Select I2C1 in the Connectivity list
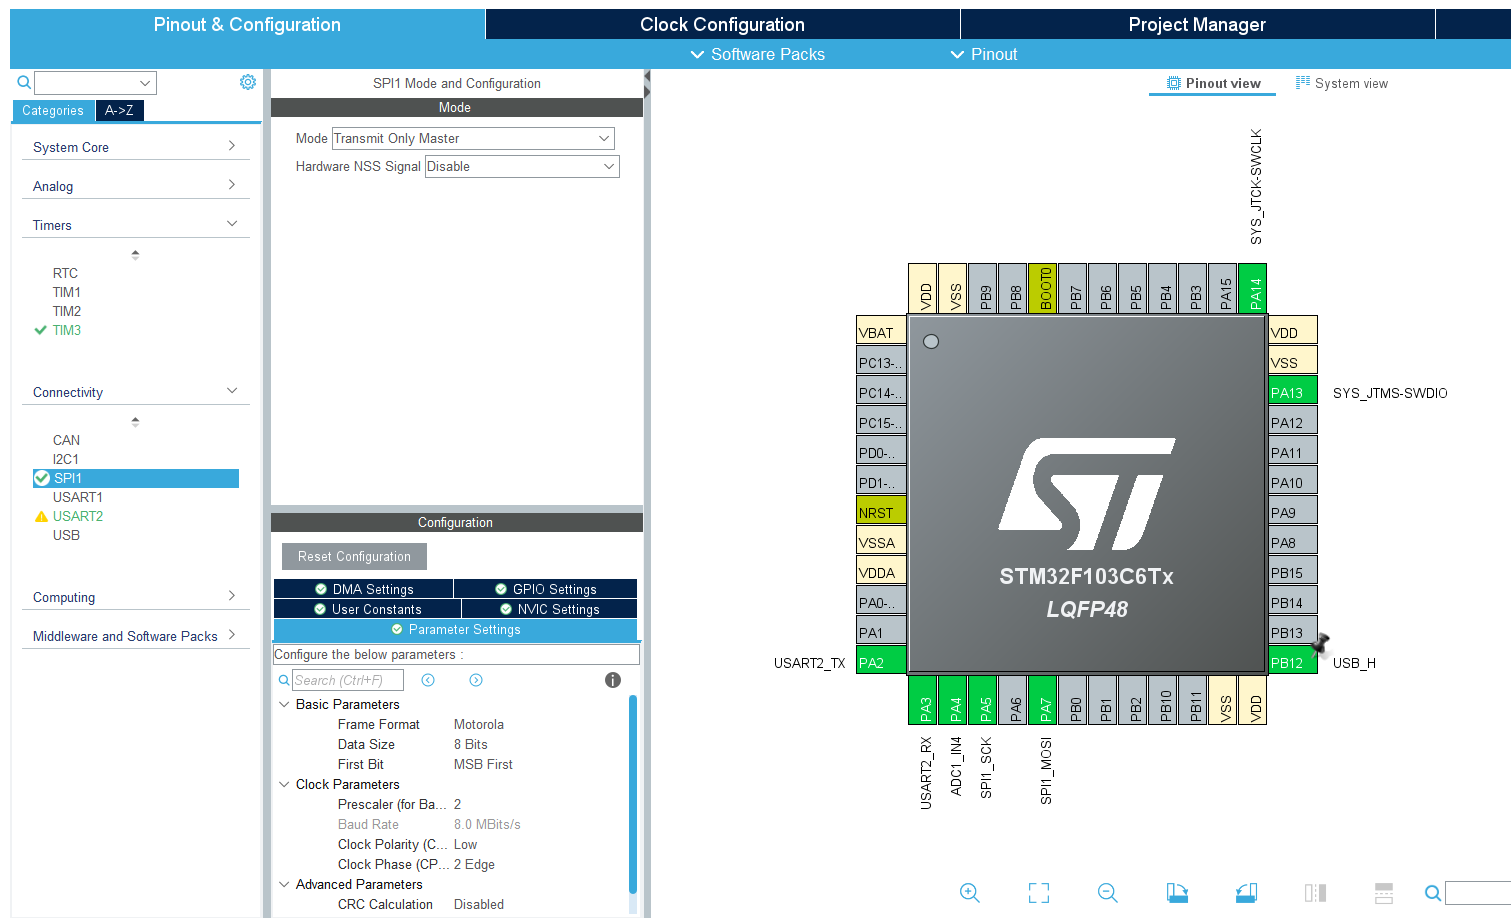This screenshot has height=918, width=1511. (66, 459)
